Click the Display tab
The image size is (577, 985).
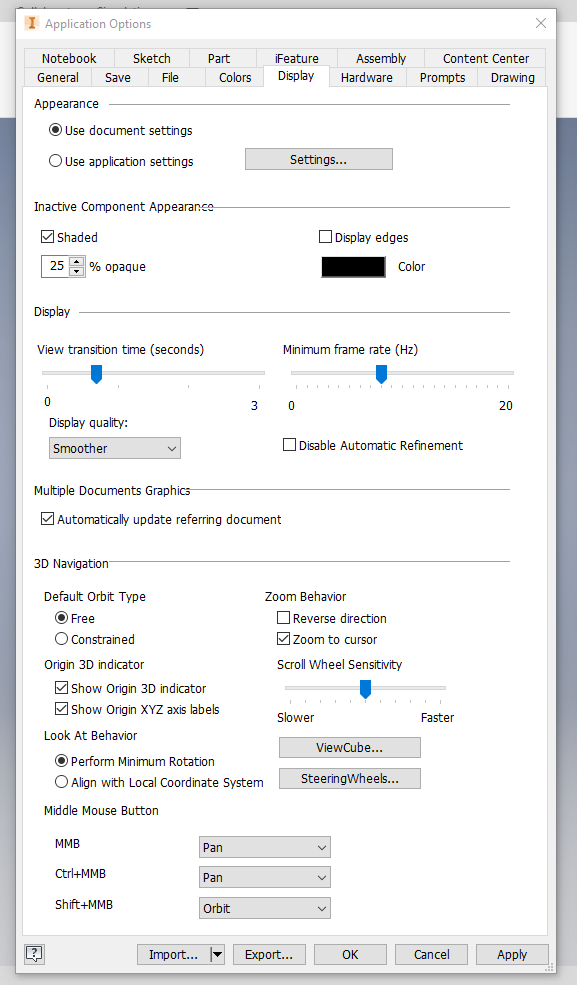(x=296, y=76)
